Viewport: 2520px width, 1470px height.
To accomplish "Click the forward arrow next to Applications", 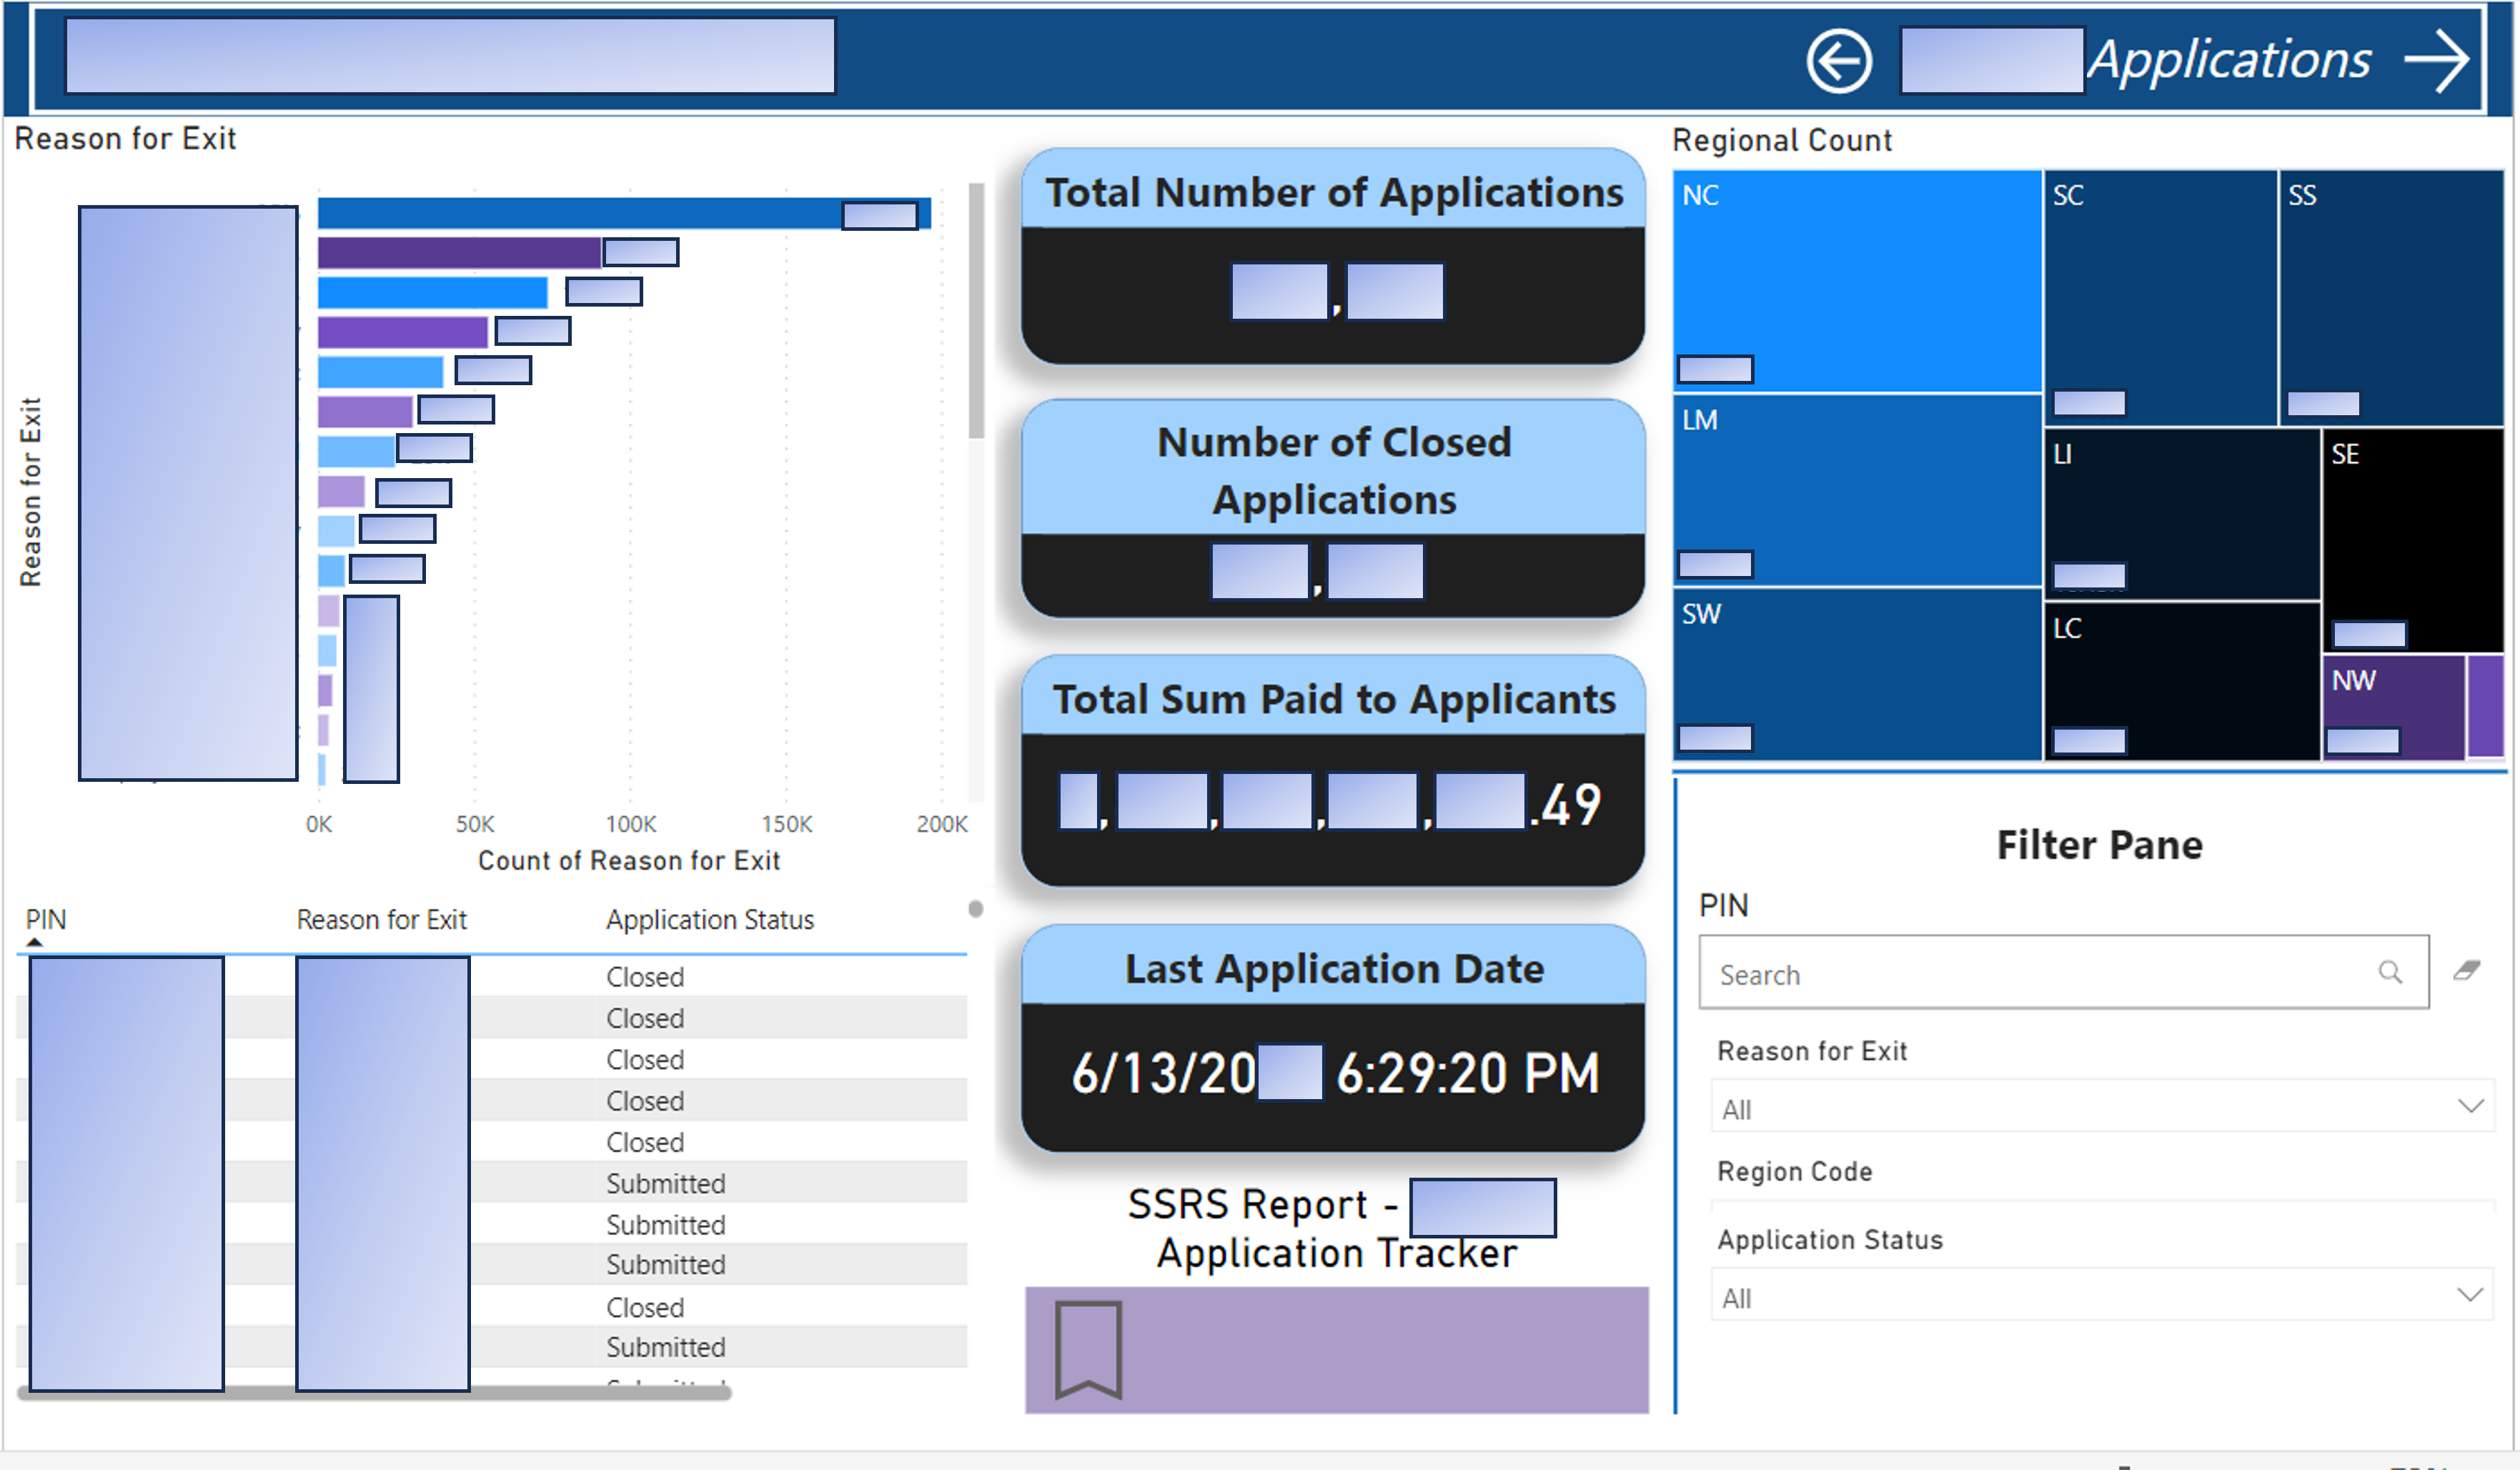I will [2436, 61].
